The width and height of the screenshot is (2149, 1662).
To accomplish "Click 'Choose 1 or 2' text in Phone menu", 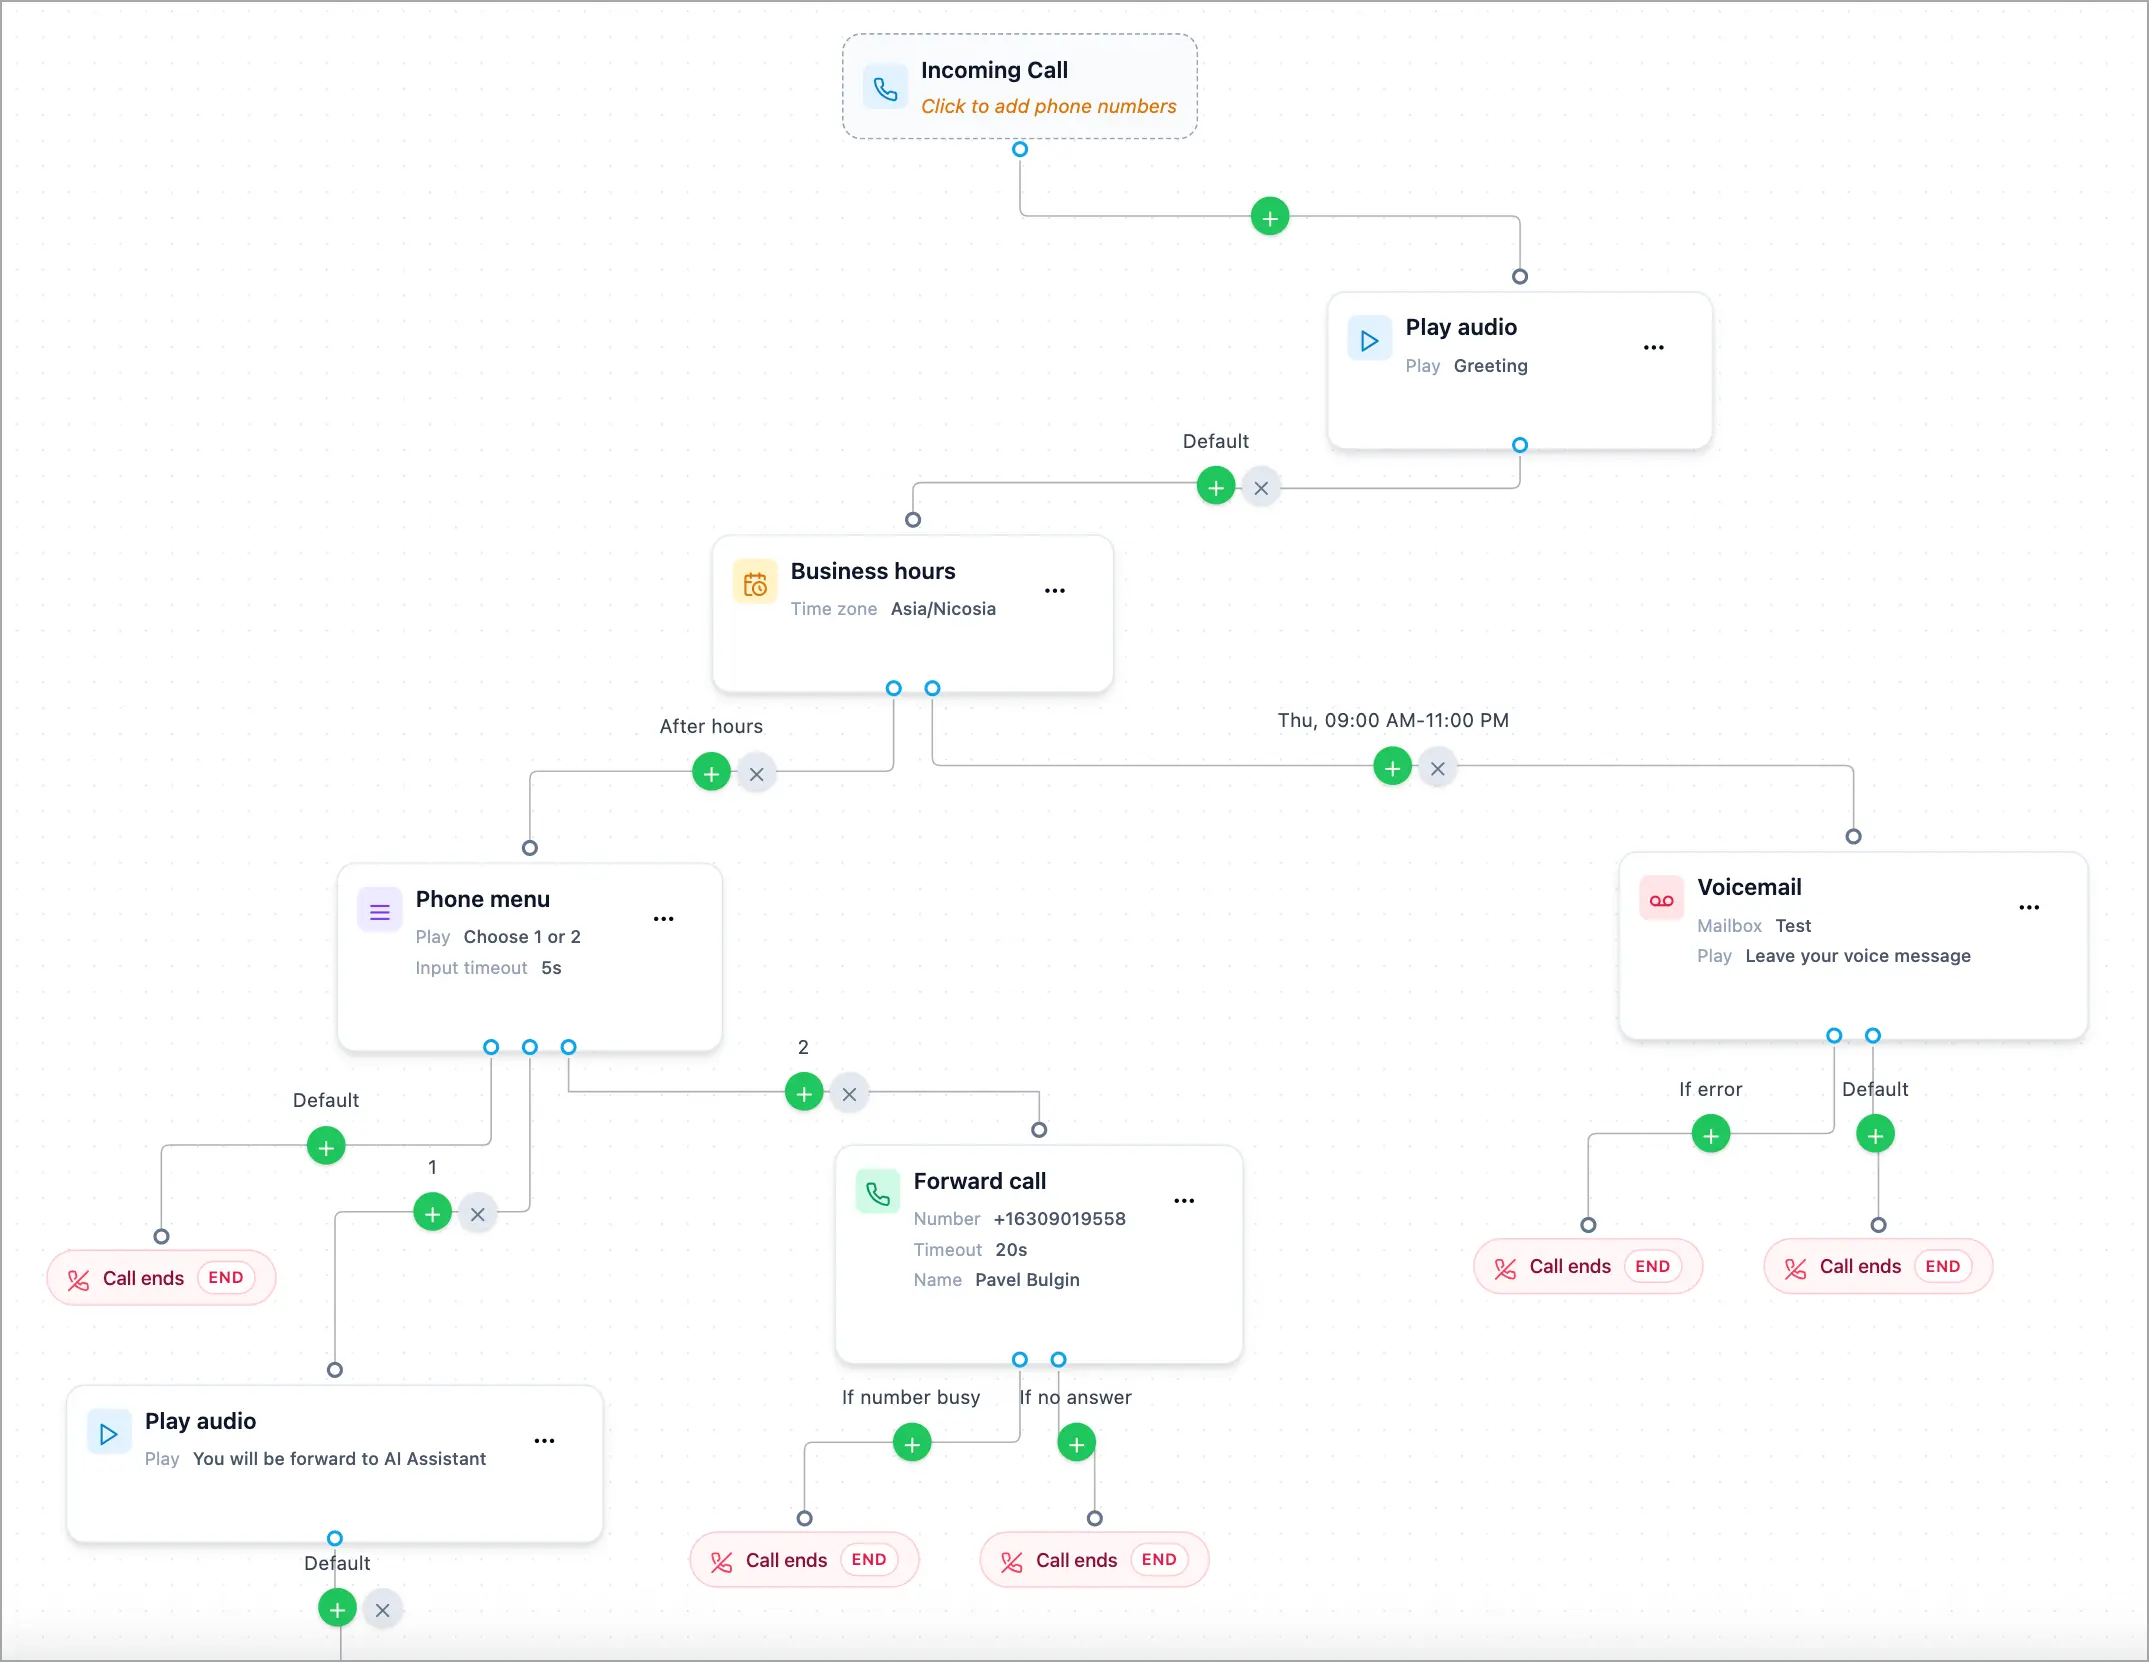I will 522,937.
